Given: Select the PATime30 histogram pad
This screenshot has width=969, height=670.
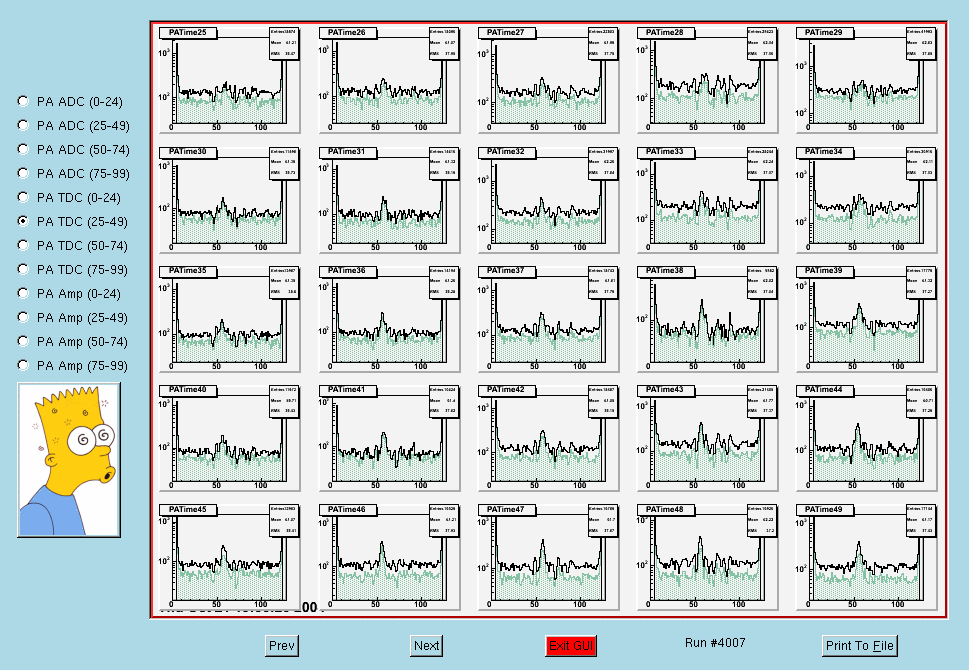Looking at the screenshot, I should click(229, 200).
